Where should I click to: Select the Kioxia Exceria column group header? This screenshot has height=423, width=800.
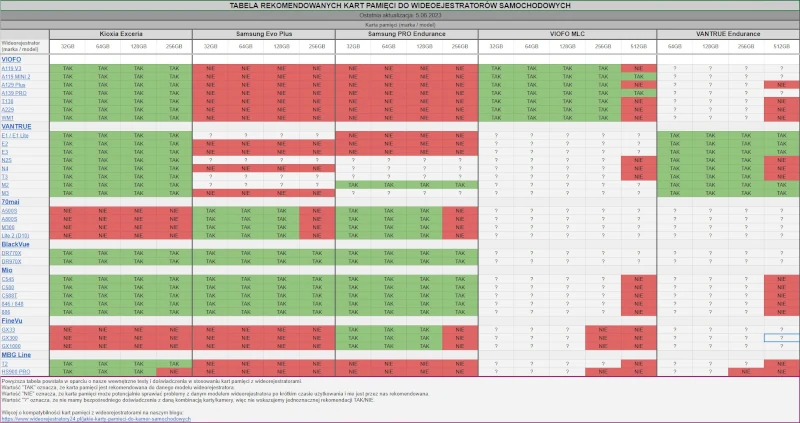click(121, 34)
